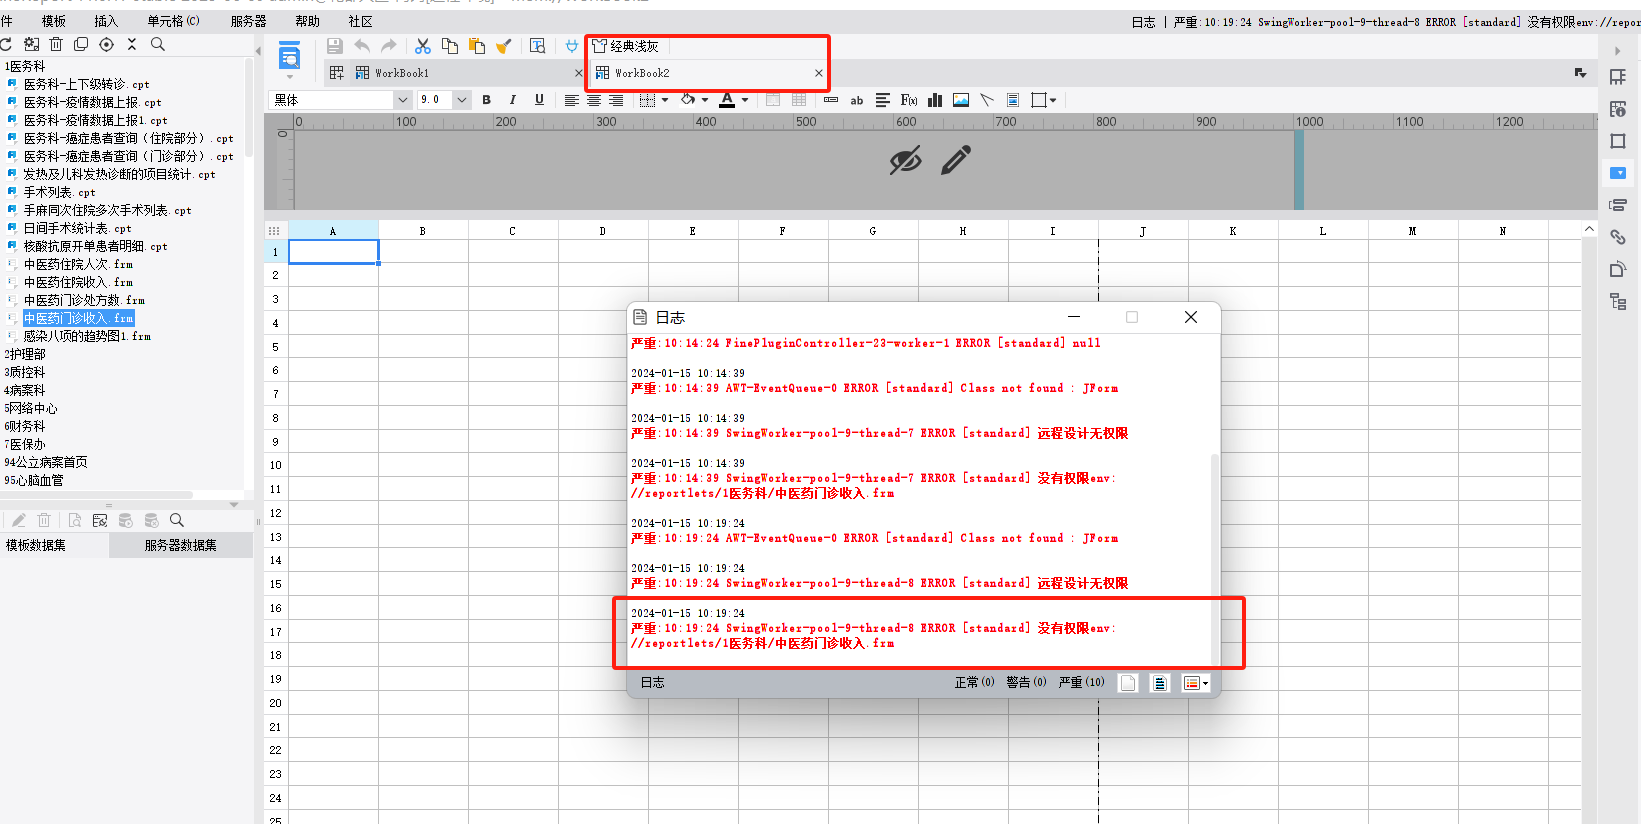The image size is (1641, 824).
Task: Click the dataset search magnifier icon
Action: pos(177,520)
